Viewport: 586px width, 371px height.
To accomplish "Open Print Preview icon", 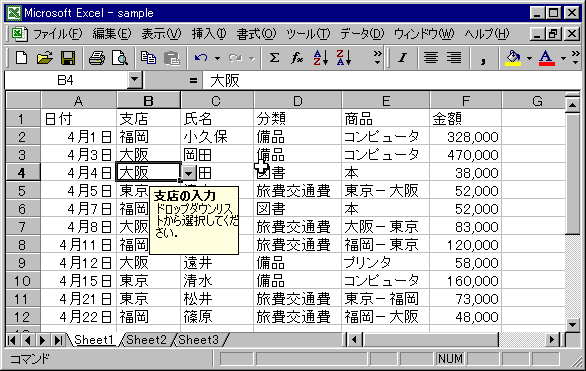I will (120, 58).
